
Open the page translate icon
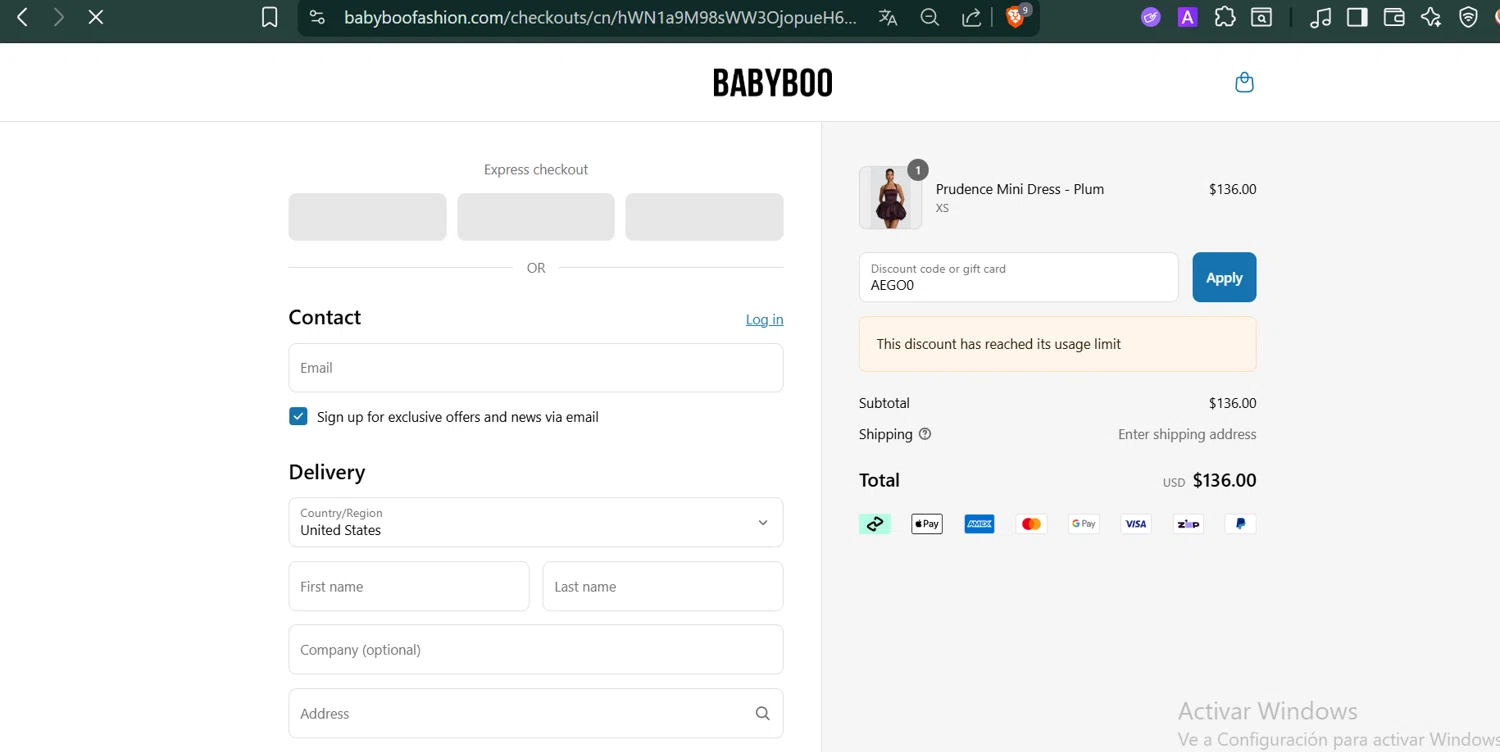888,17
